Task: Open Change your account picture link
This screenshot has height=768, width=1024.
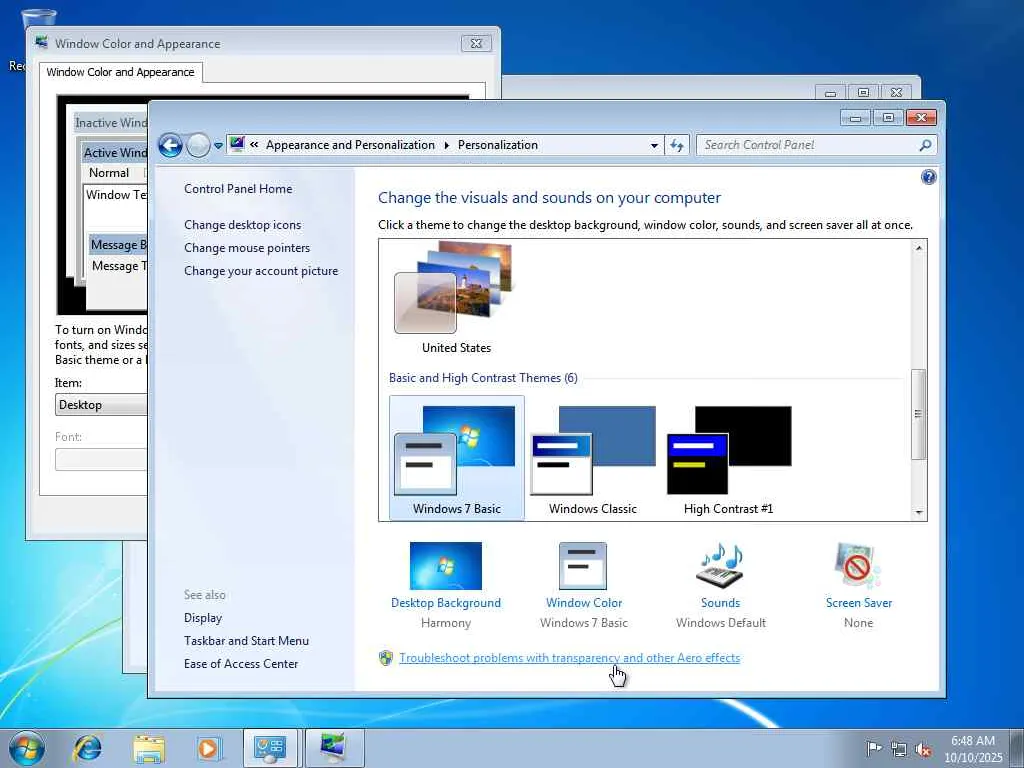Action: coord(261,271)
